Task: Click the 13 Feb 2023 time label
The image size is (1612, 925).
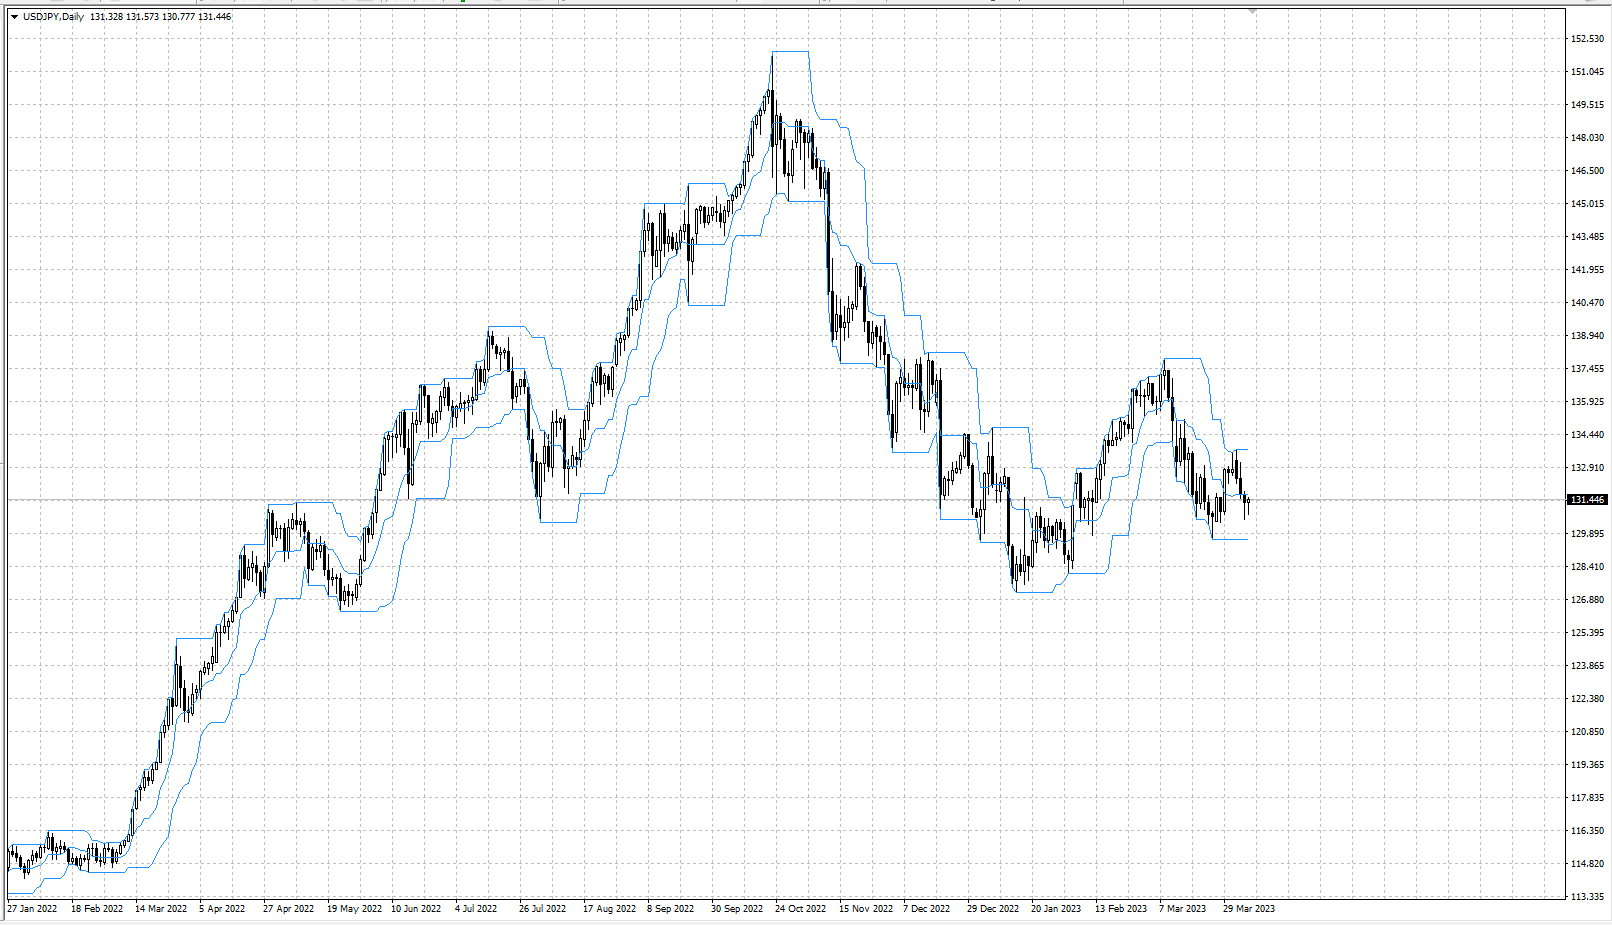Action: [1121, 909]
